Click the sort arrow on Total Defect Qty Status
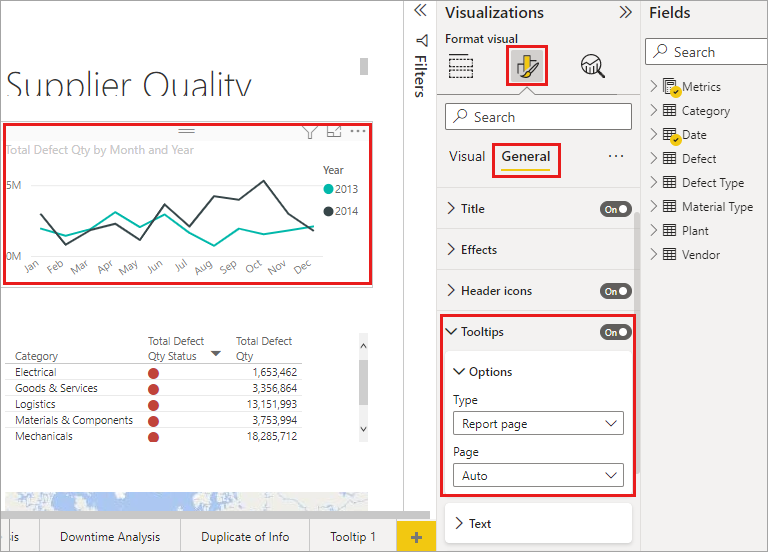Viewport: 768px width, 552px height. tap(216, 354)
